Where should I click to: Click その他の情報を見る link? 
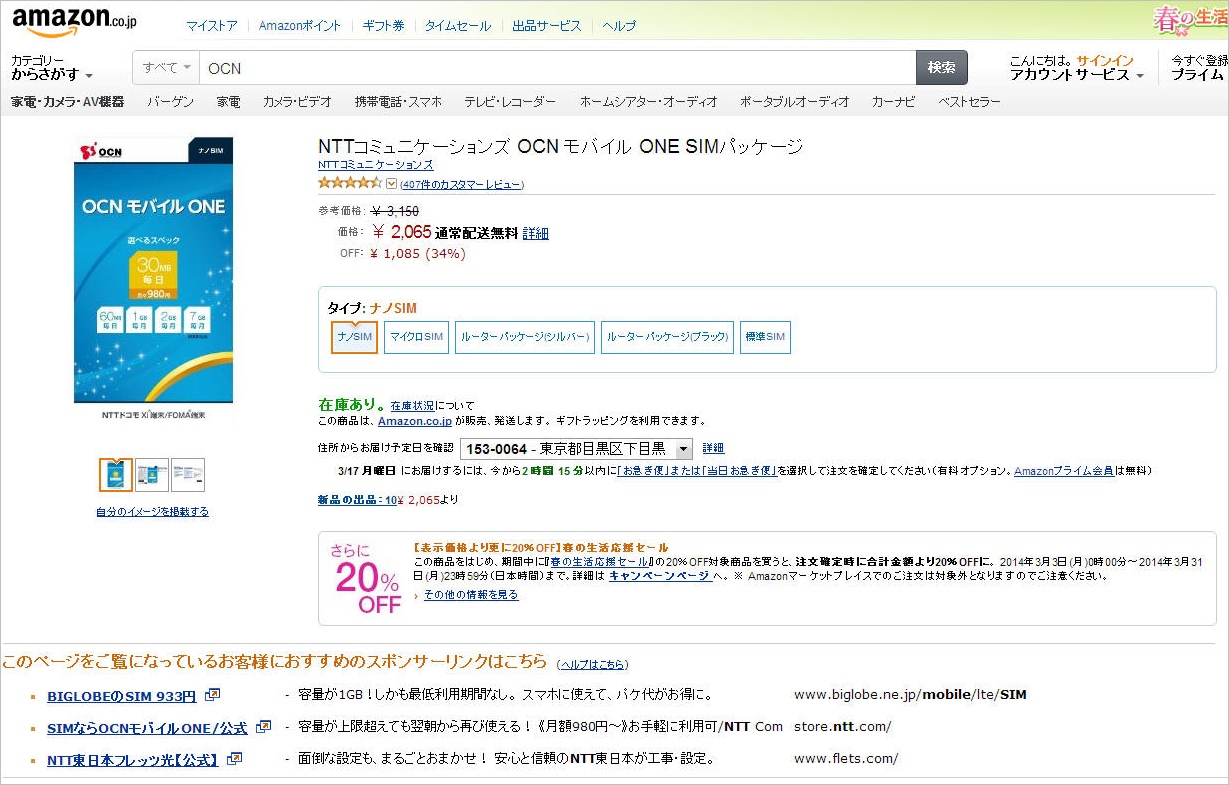(471, 595)
